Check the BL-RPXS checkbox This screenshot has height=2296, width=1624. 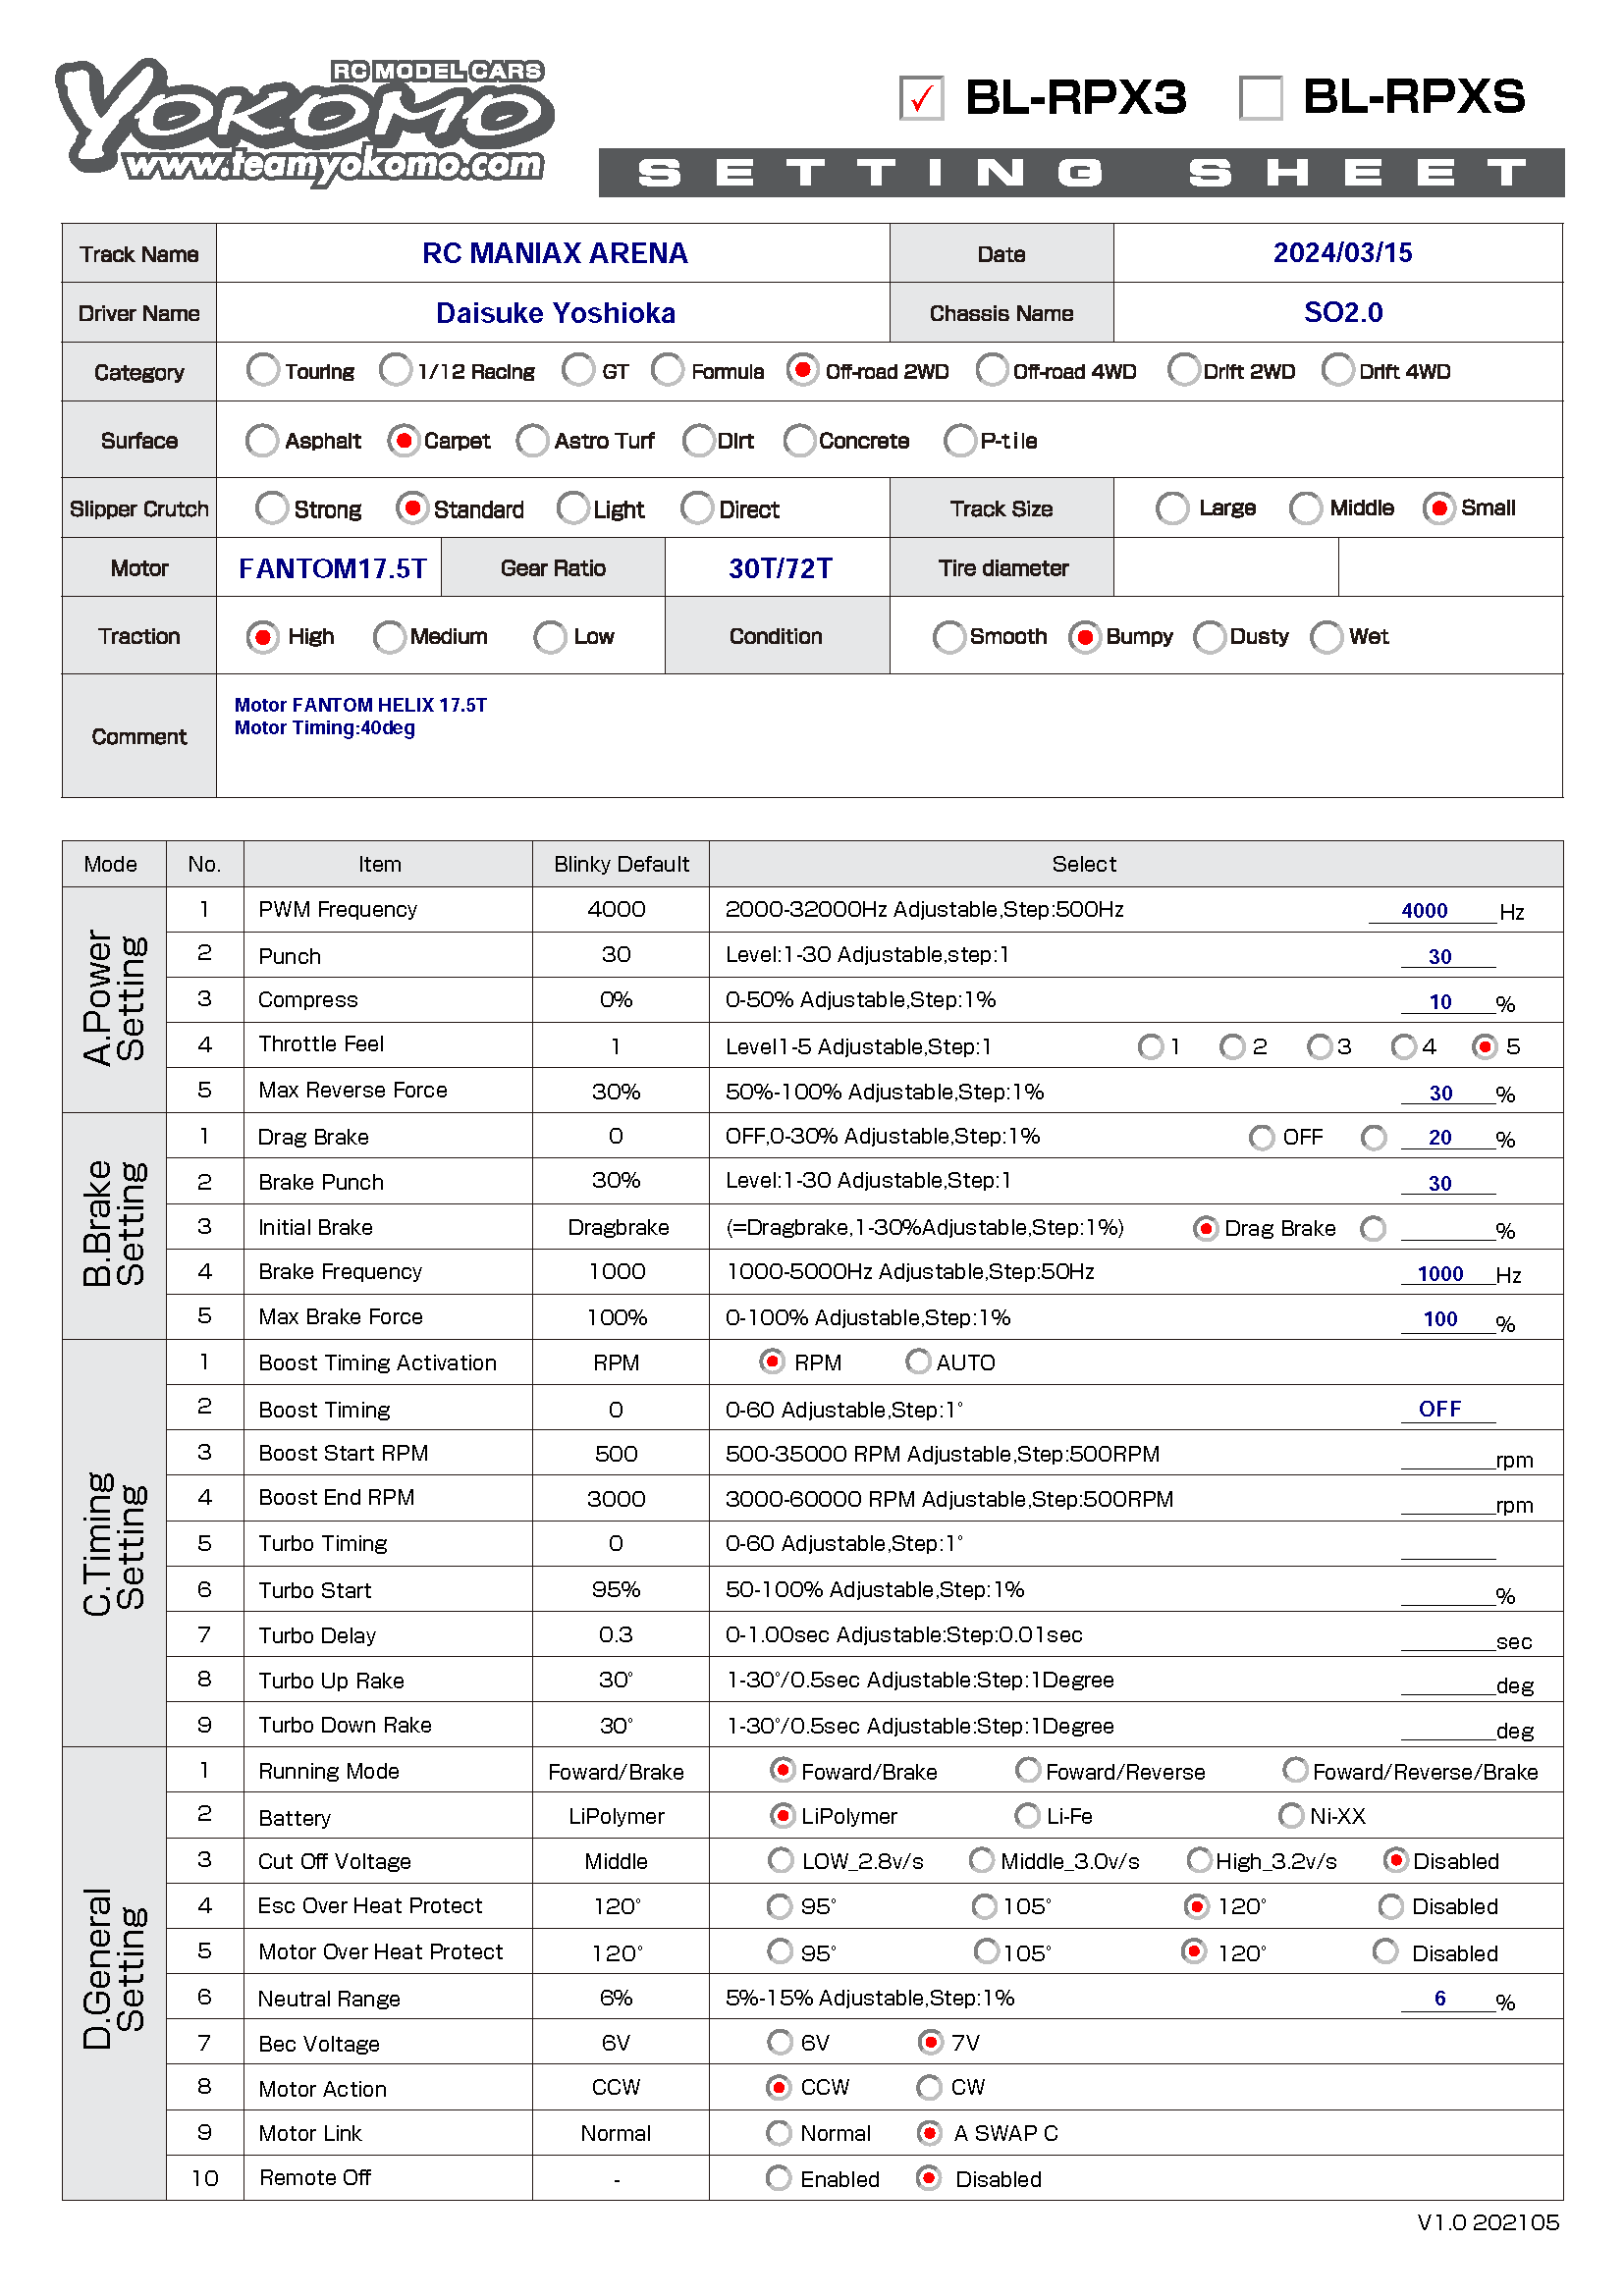tap(1260, 98)
